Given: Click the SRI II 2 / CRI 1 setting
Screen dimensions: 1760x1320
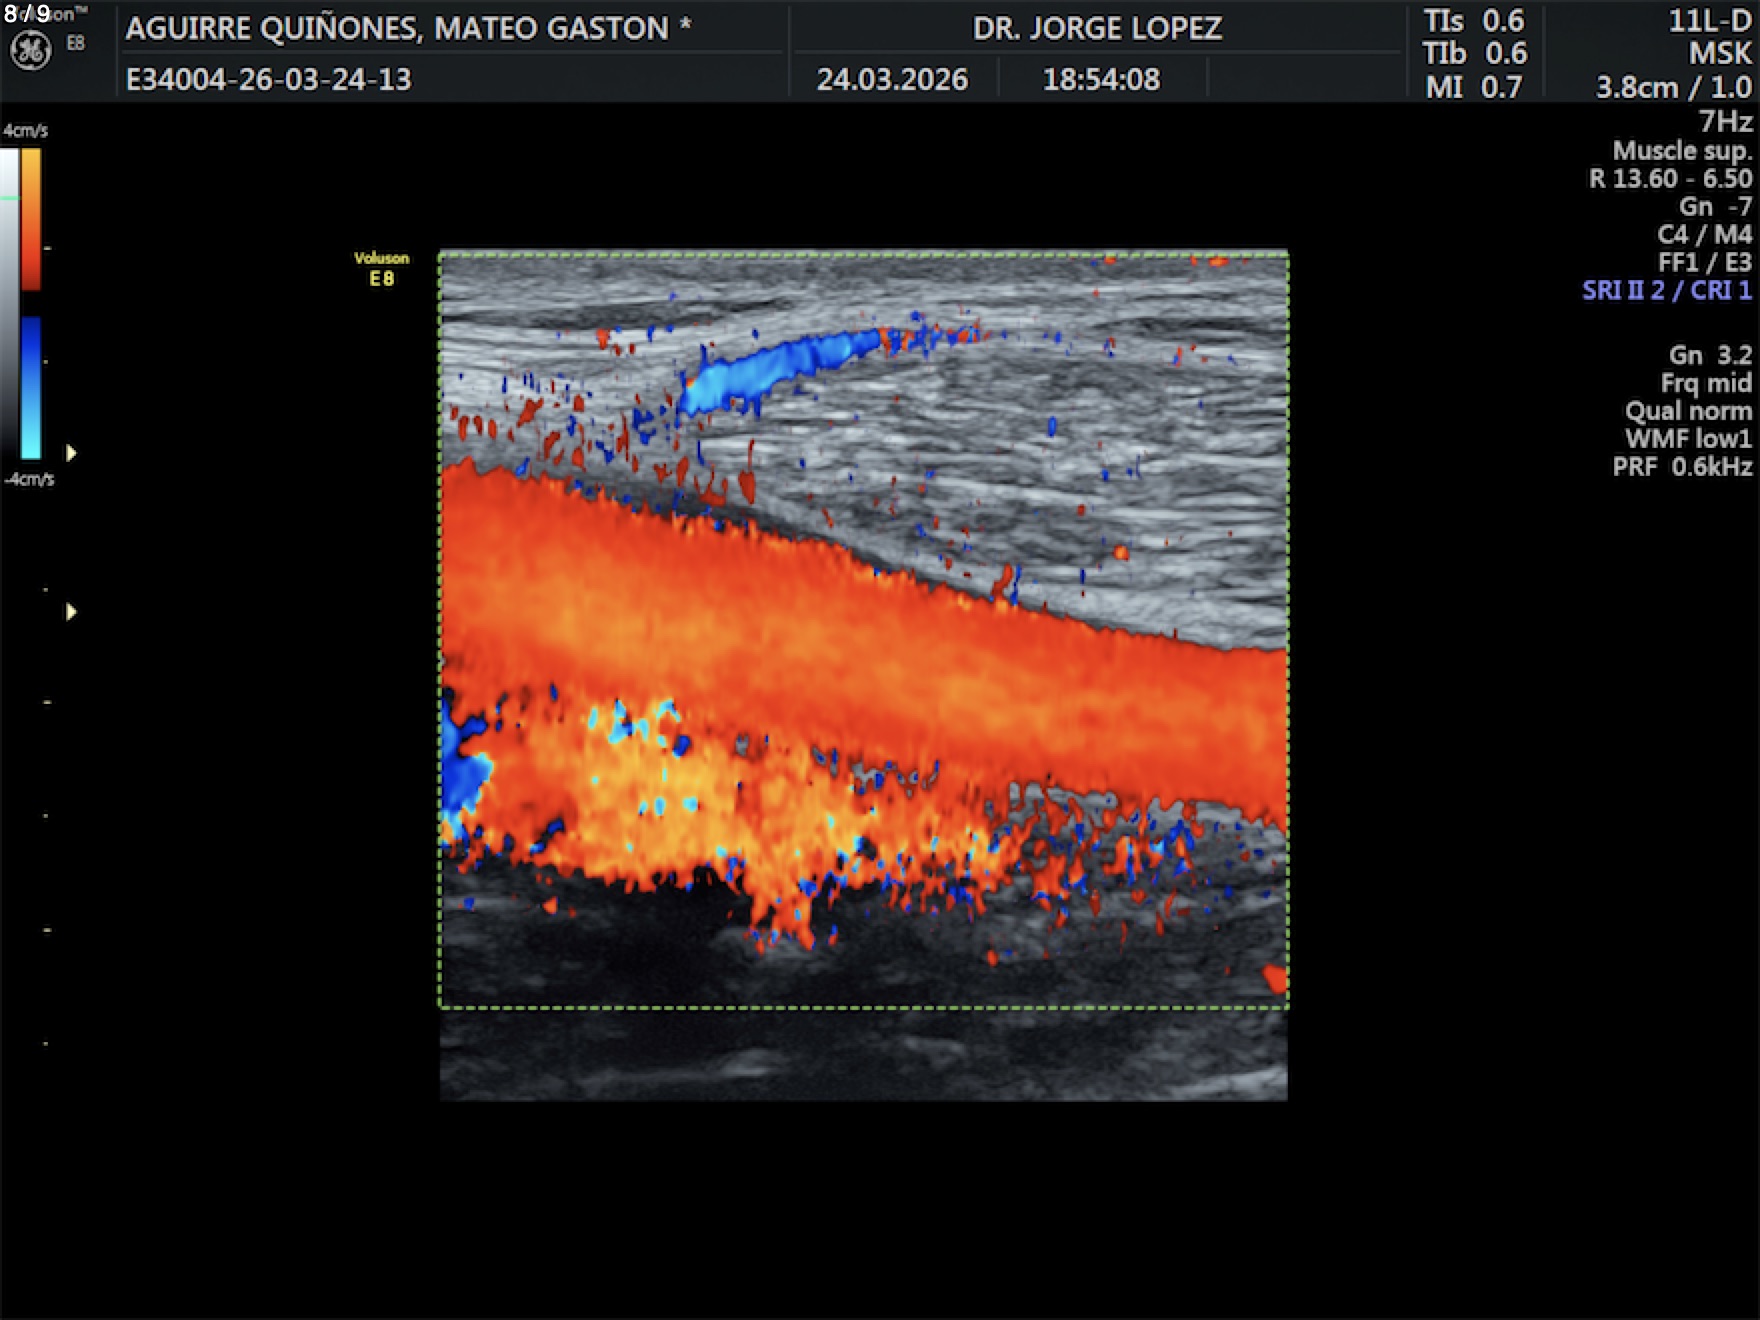Looking at the screenshot, I should pos(1666,290).
